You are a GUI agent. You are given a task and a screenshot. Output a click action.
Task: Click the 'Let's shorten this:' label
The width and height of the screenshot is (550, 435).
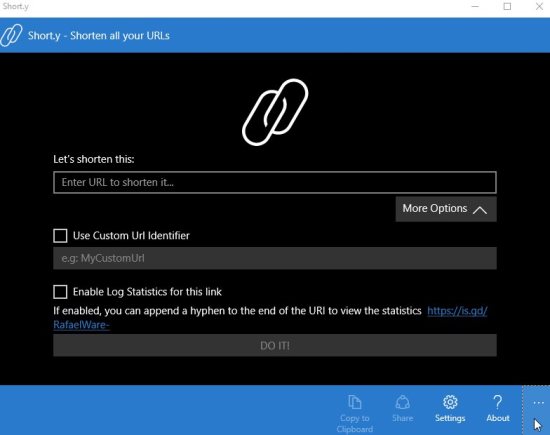point(94,159)
